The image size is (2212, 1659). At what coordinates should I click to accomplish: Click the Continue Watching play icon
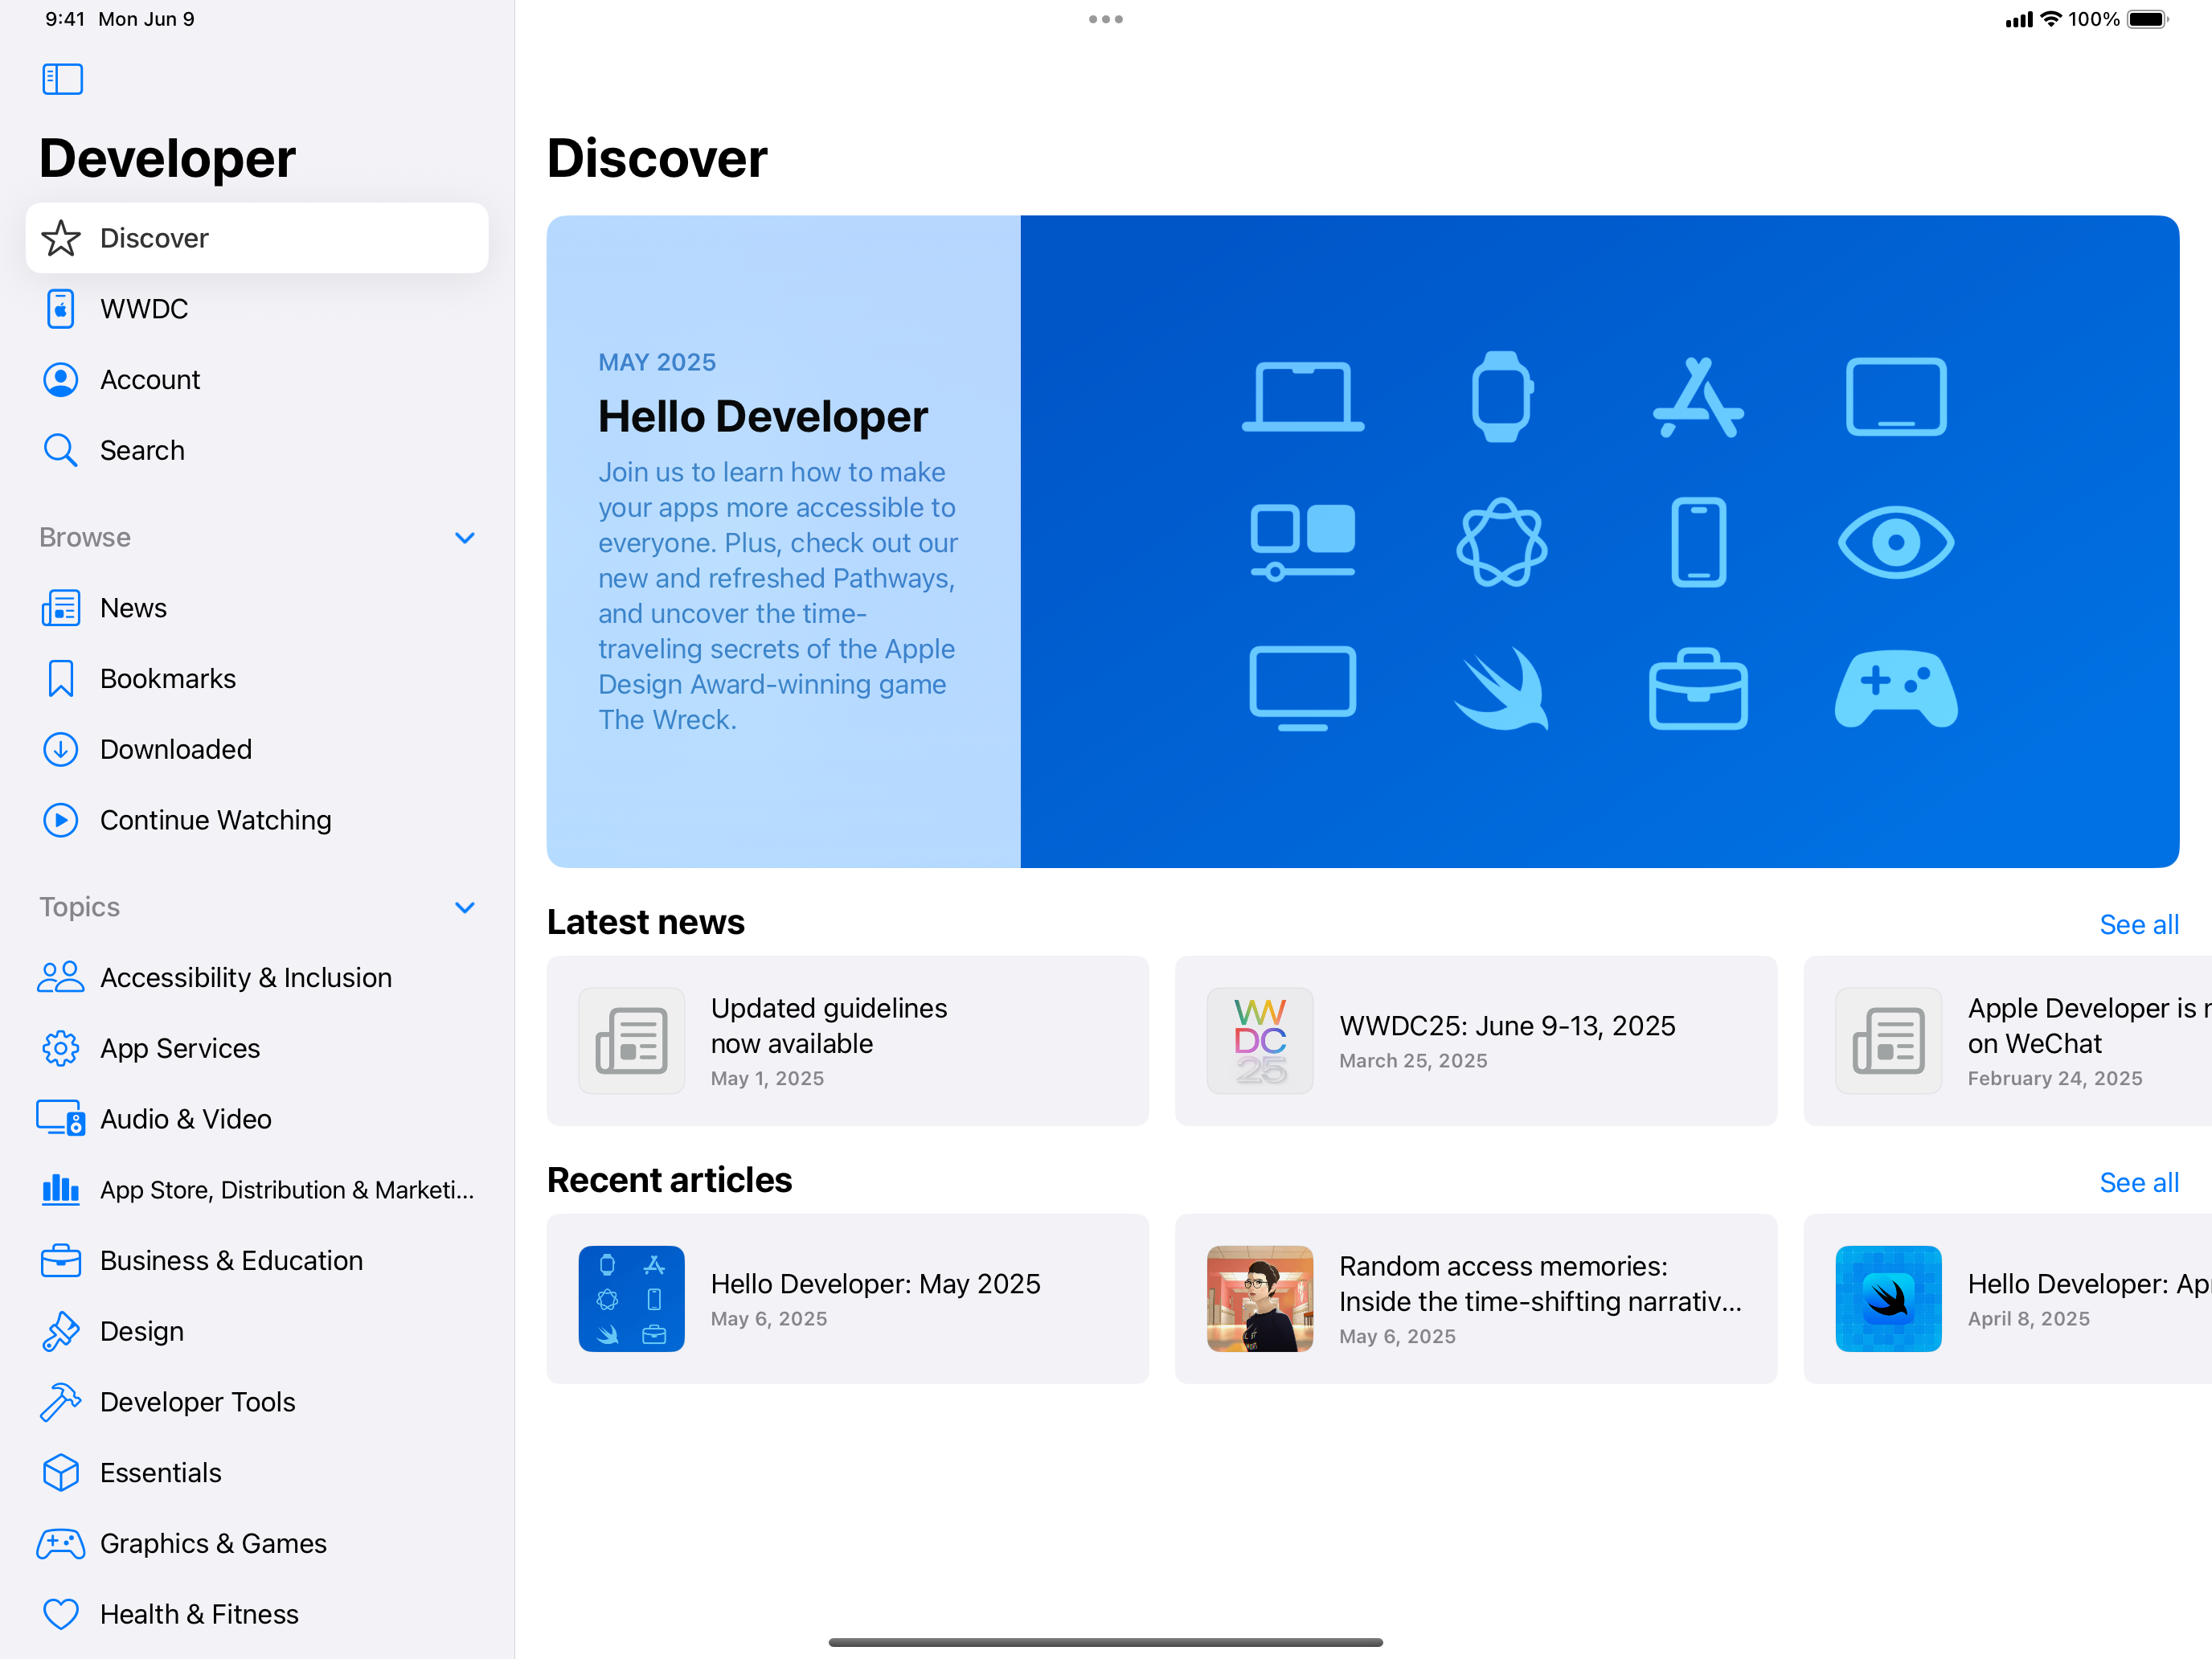pos(60,820)
